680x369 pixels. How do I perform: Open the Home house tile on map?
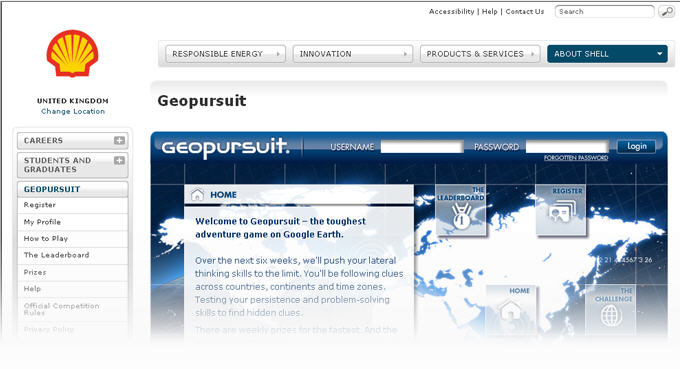tap(511, 310)
